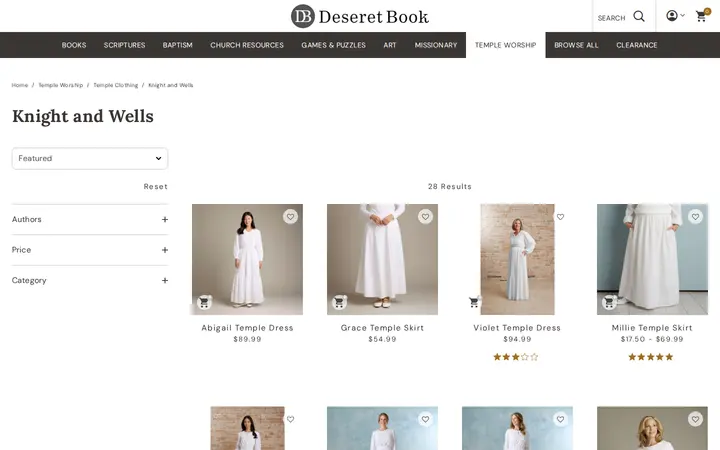The image size is (720, 450).
Task: Open the Games & Puzzles menu
Action: tap(333, 45)
